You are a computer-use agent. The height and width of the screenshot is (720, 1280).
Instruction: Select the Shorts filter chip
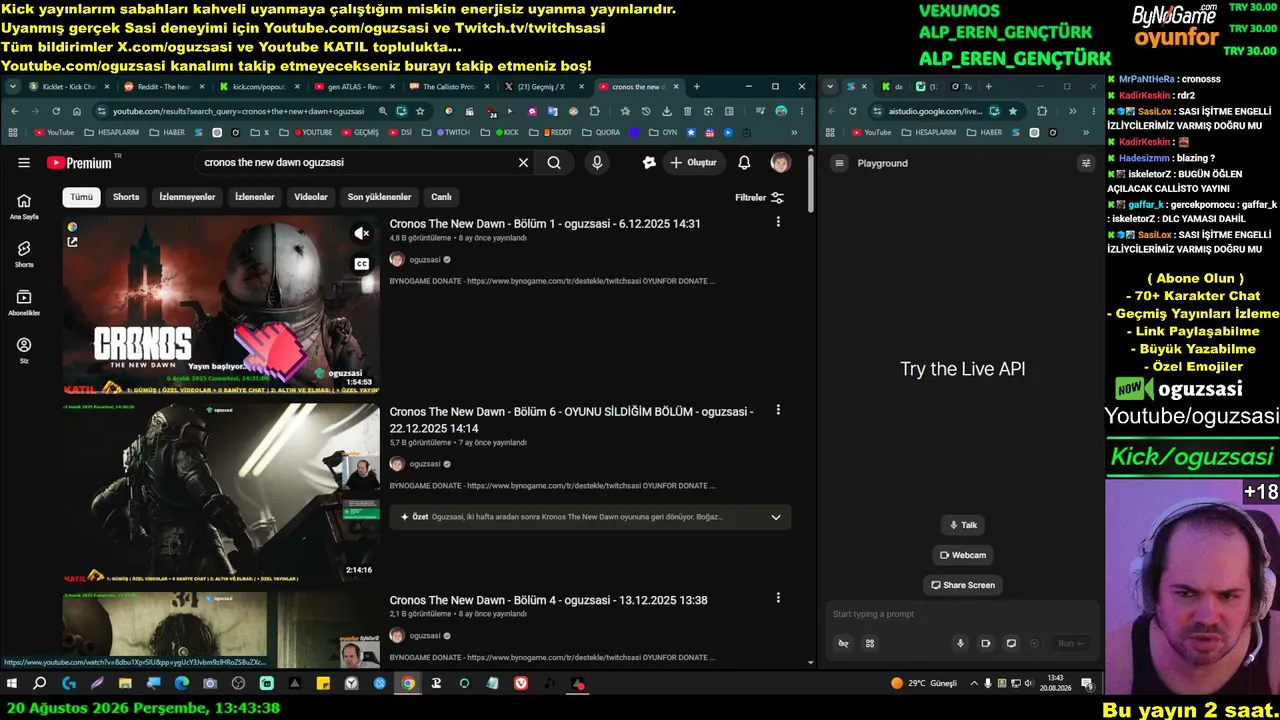126,197
